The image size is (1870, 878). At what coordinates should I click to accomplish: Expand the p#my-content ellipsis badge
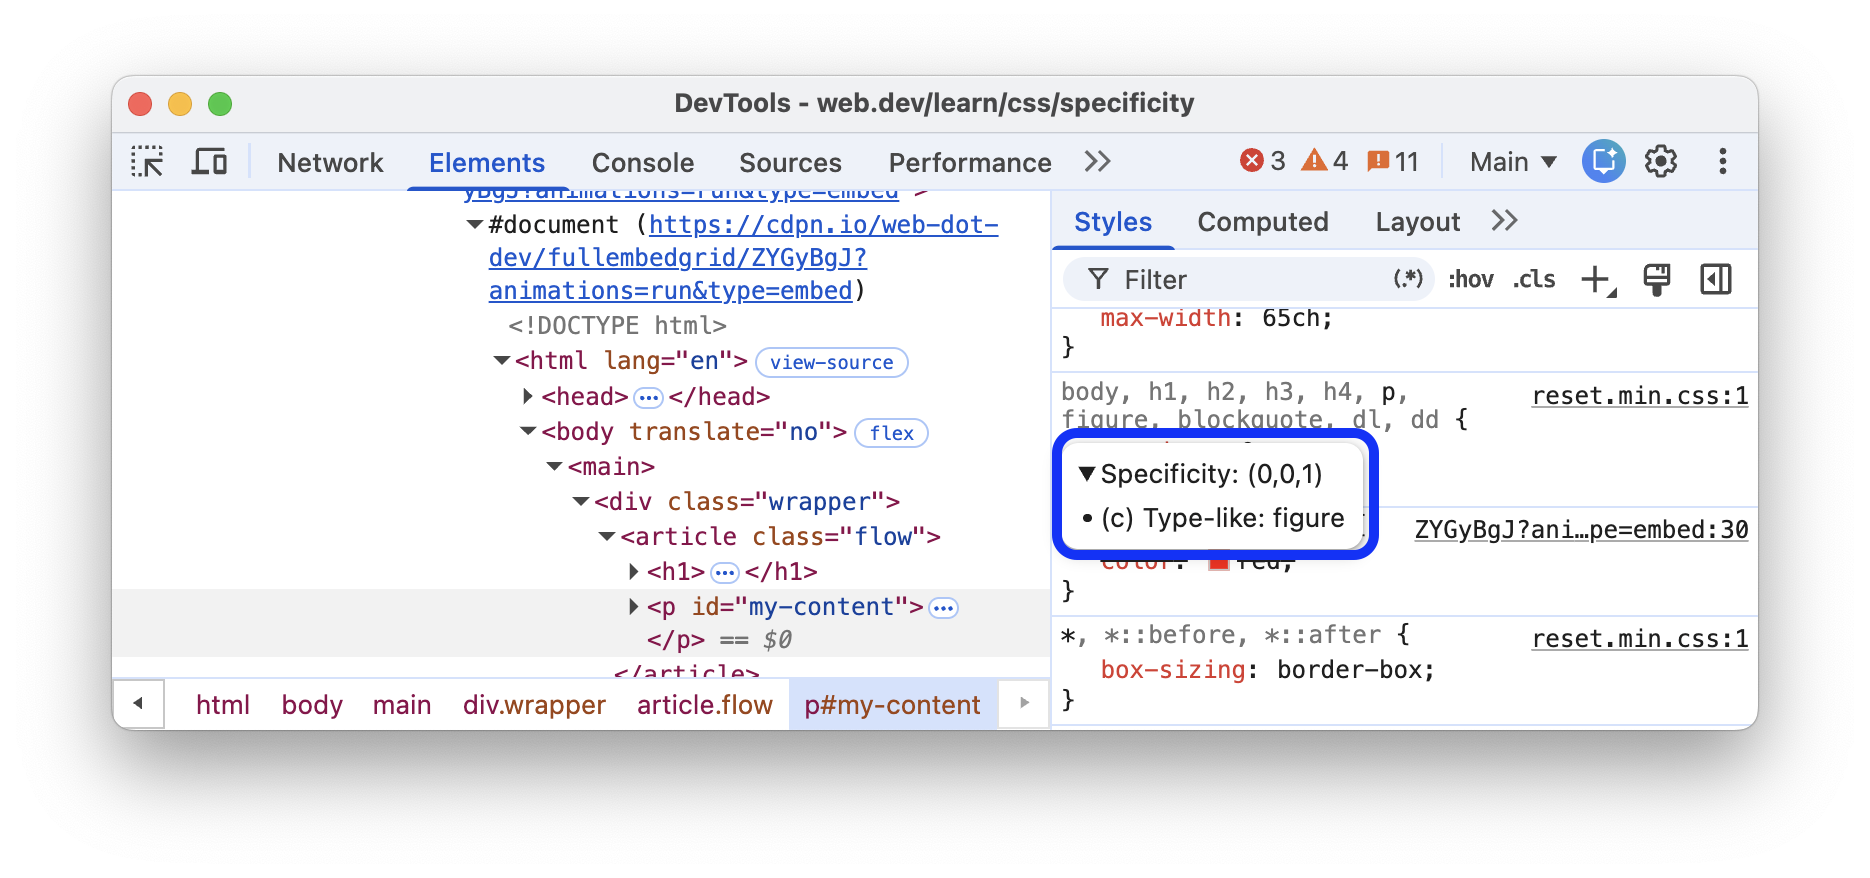tap(943, 608)
